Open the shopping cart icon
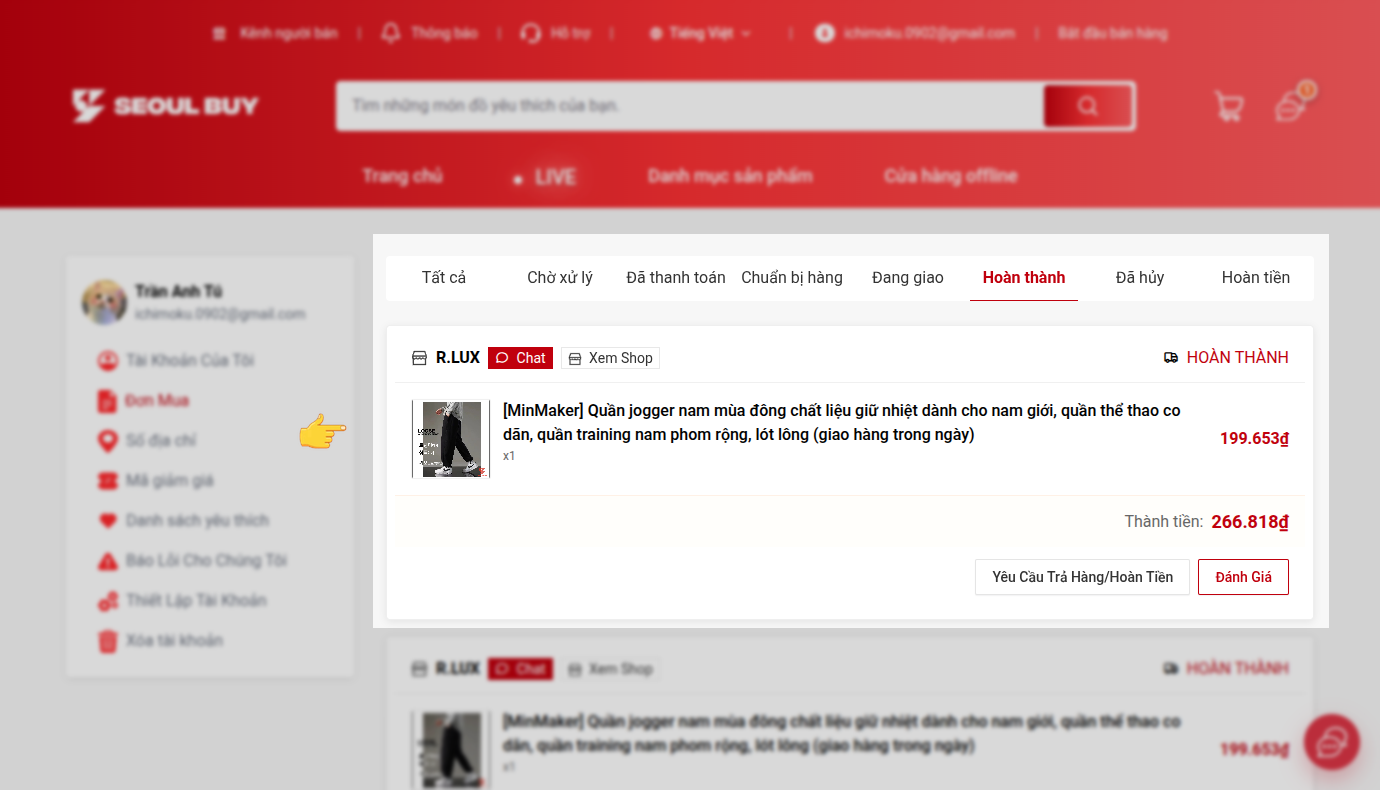This screenshot has width=1380, height=790. (x=1228, y=106)
